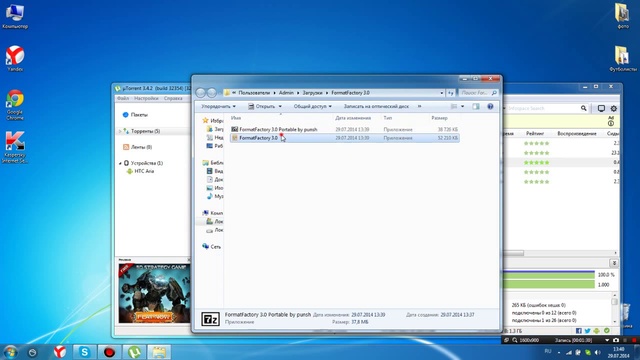
Task: Click uTorrent remote monitor icon
Action: (x=601, y=108)
